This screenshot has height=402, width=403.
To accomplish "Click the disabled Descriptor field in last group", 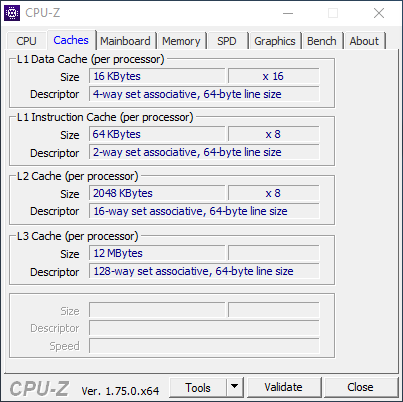I will click(x=204, y=328).
